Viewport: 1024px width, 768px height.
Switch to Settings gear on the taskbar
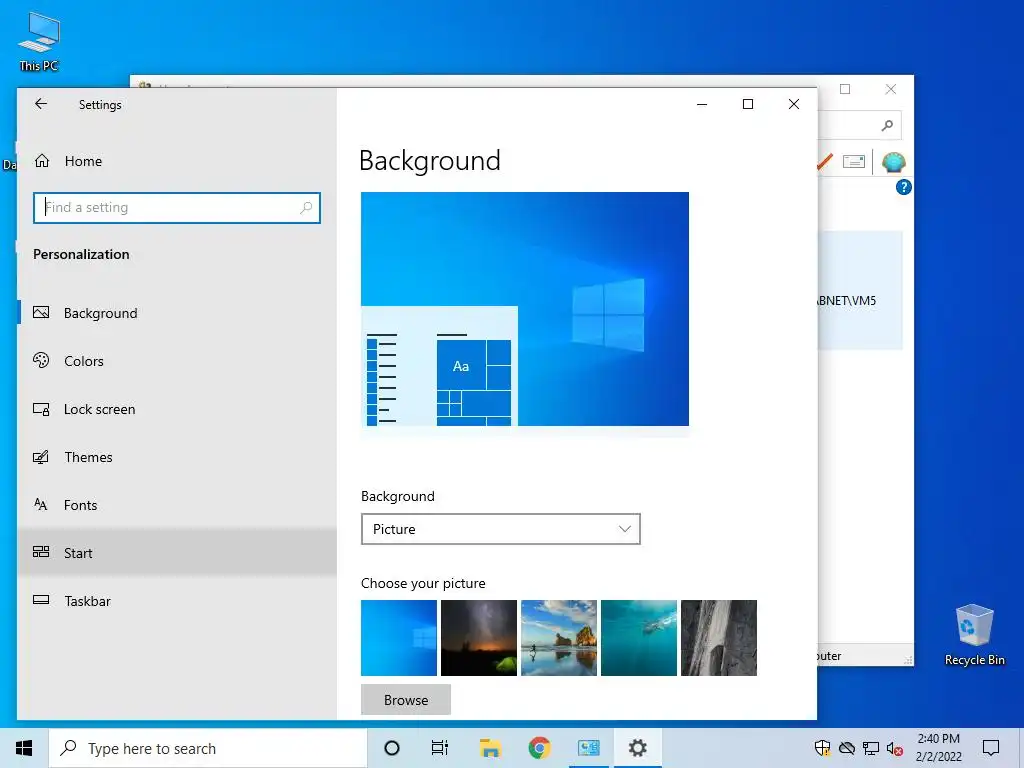point(637,748)
